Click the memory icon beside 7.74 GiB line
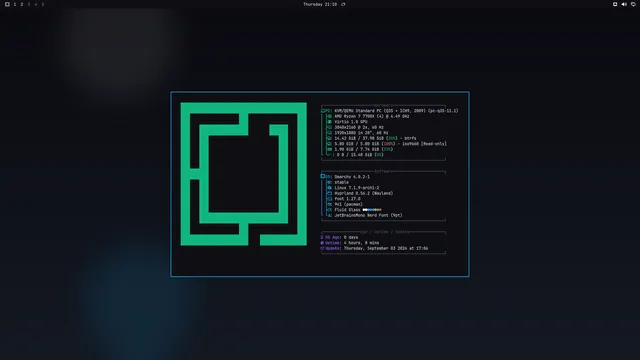640x360 pixels. point(329,149)
